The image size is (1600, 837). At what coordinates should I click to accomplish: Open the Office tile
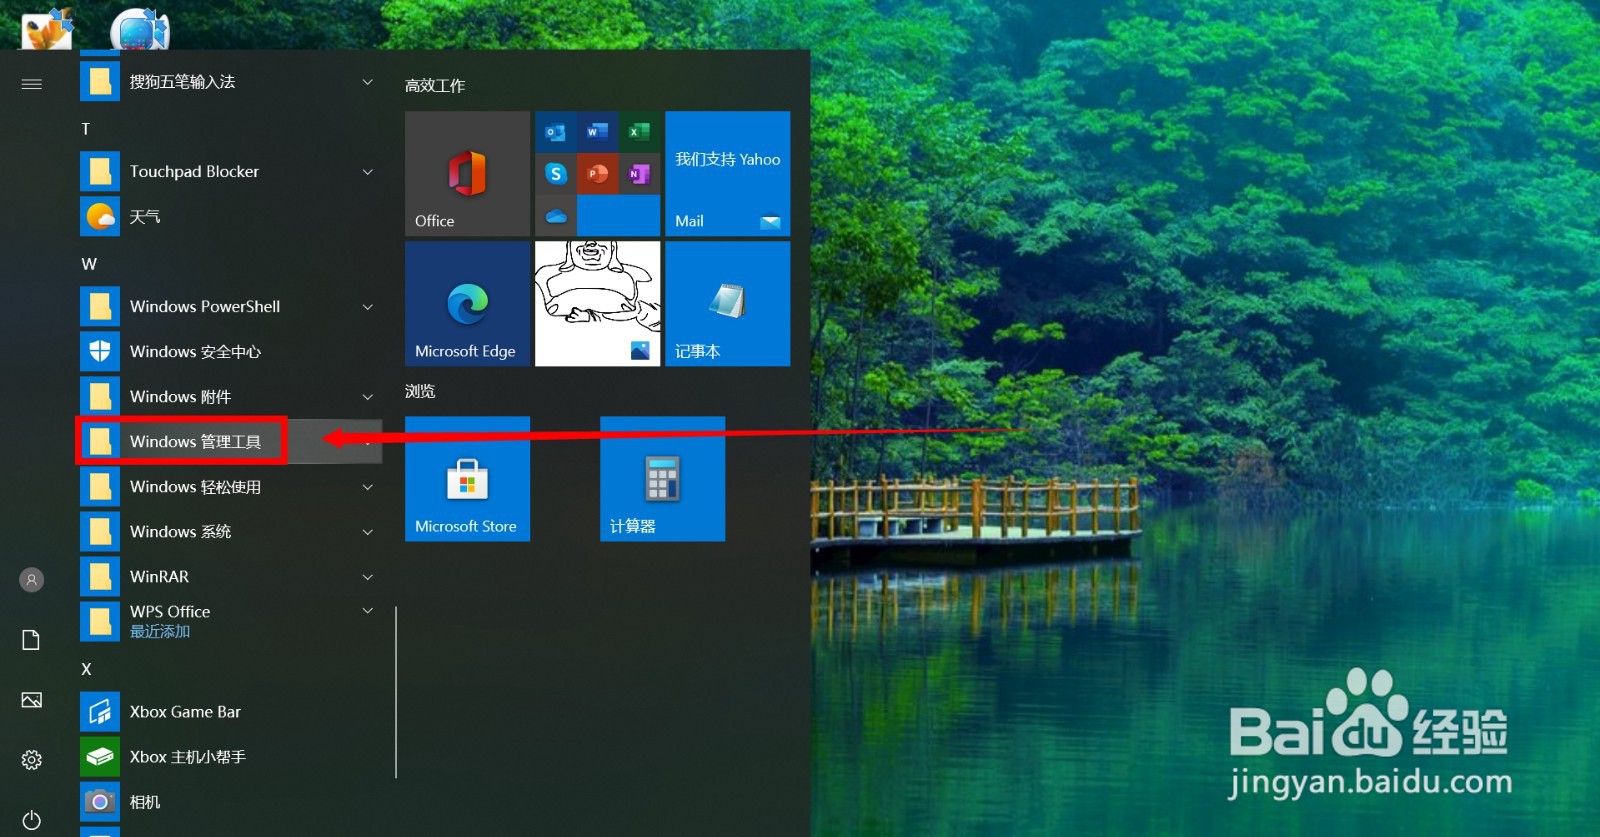467,173
